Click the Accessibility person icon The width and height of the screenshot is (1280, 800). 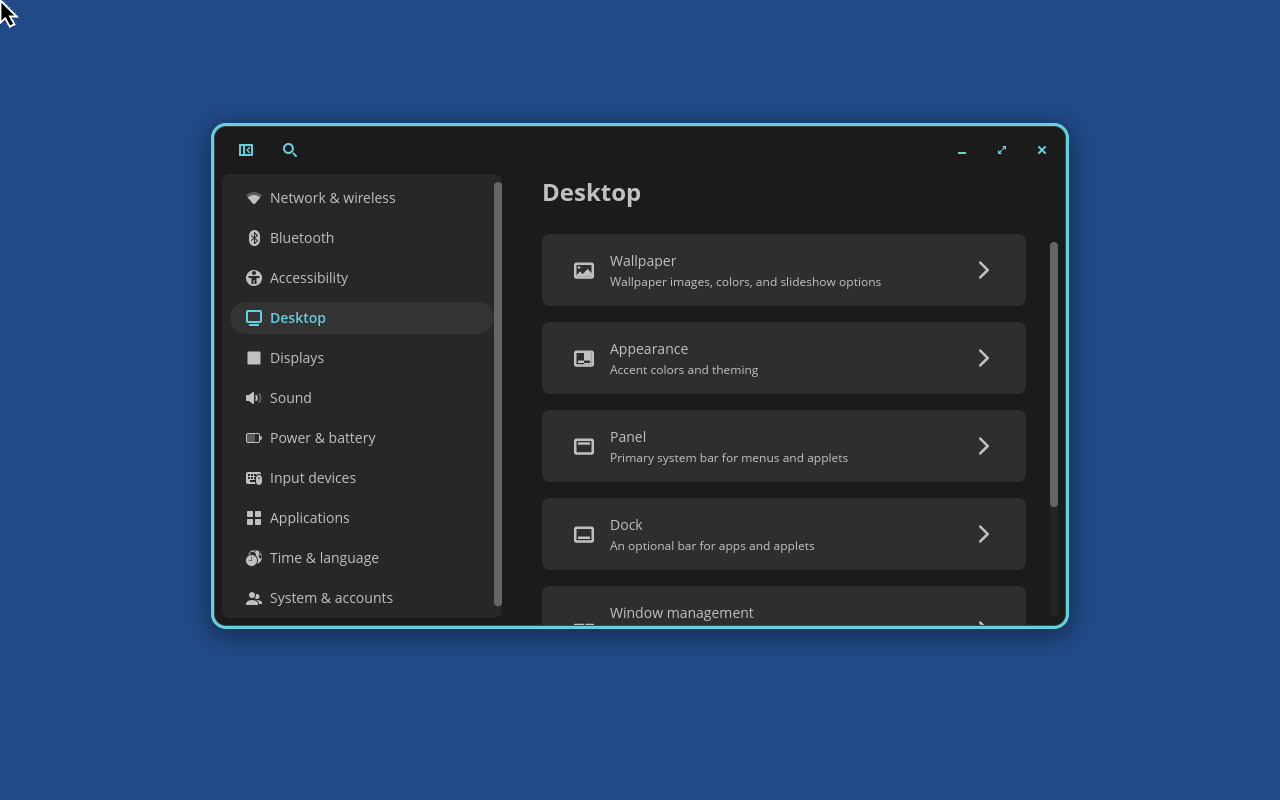pyautogui.click(x=254, y=278)
